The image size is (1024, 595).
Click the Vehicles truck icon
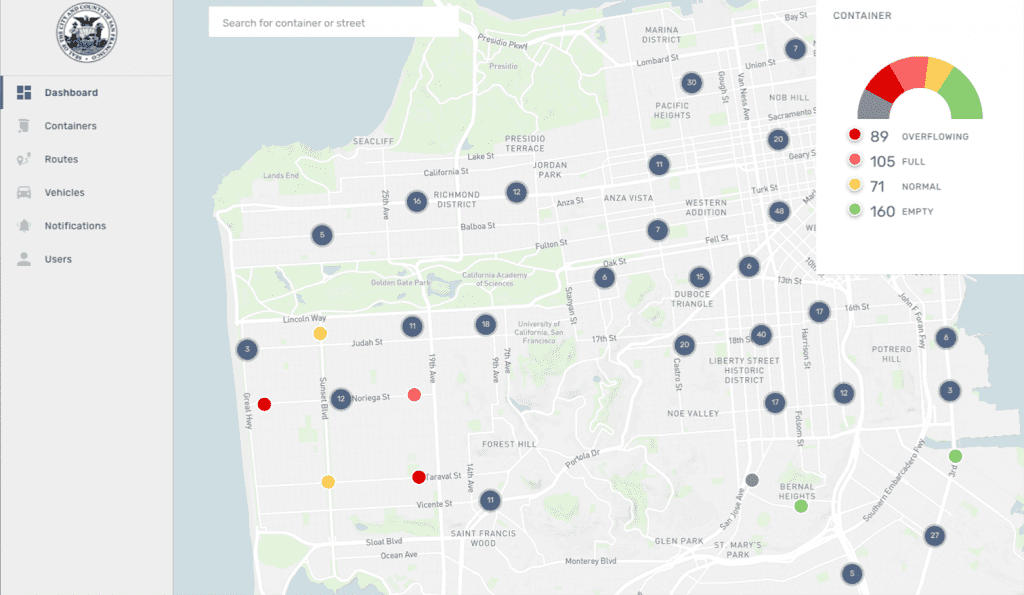24,192
